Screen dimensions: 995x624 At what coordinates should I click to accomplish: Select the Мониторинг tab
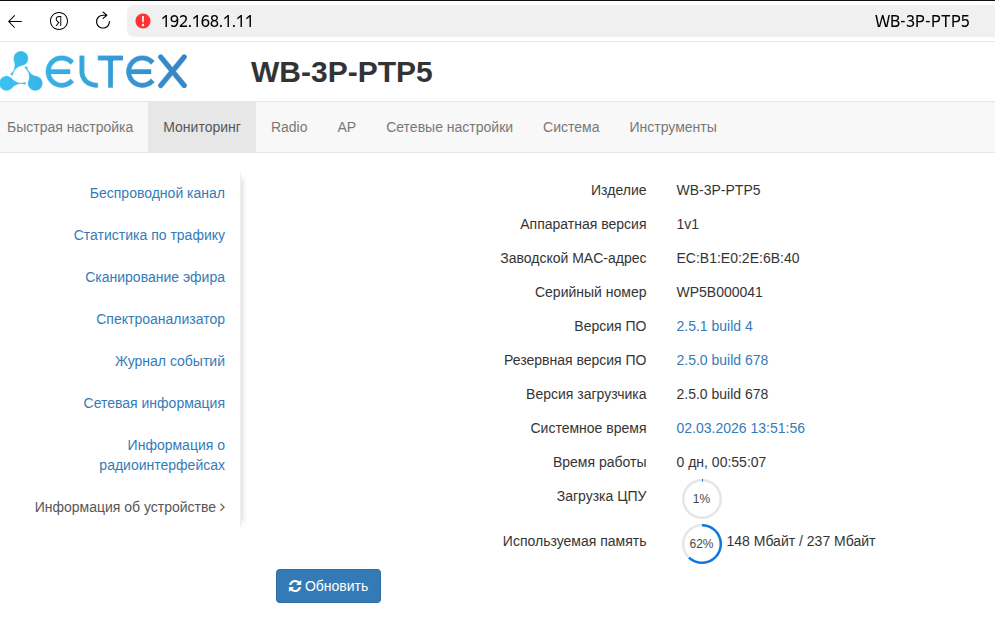tap(202, 127)
